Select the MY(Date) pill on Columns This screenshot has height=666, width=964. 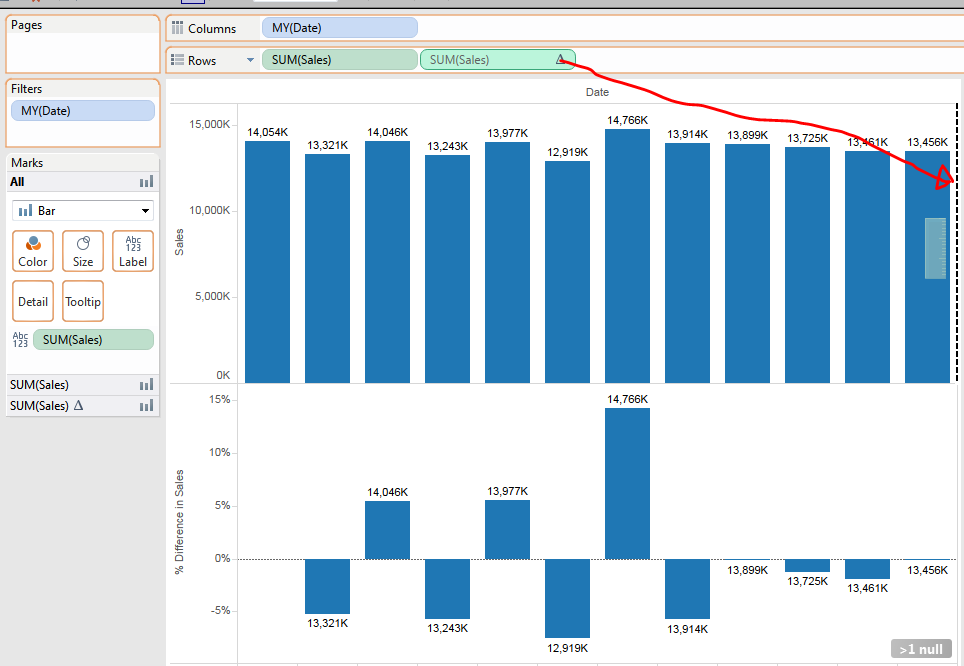339,28
